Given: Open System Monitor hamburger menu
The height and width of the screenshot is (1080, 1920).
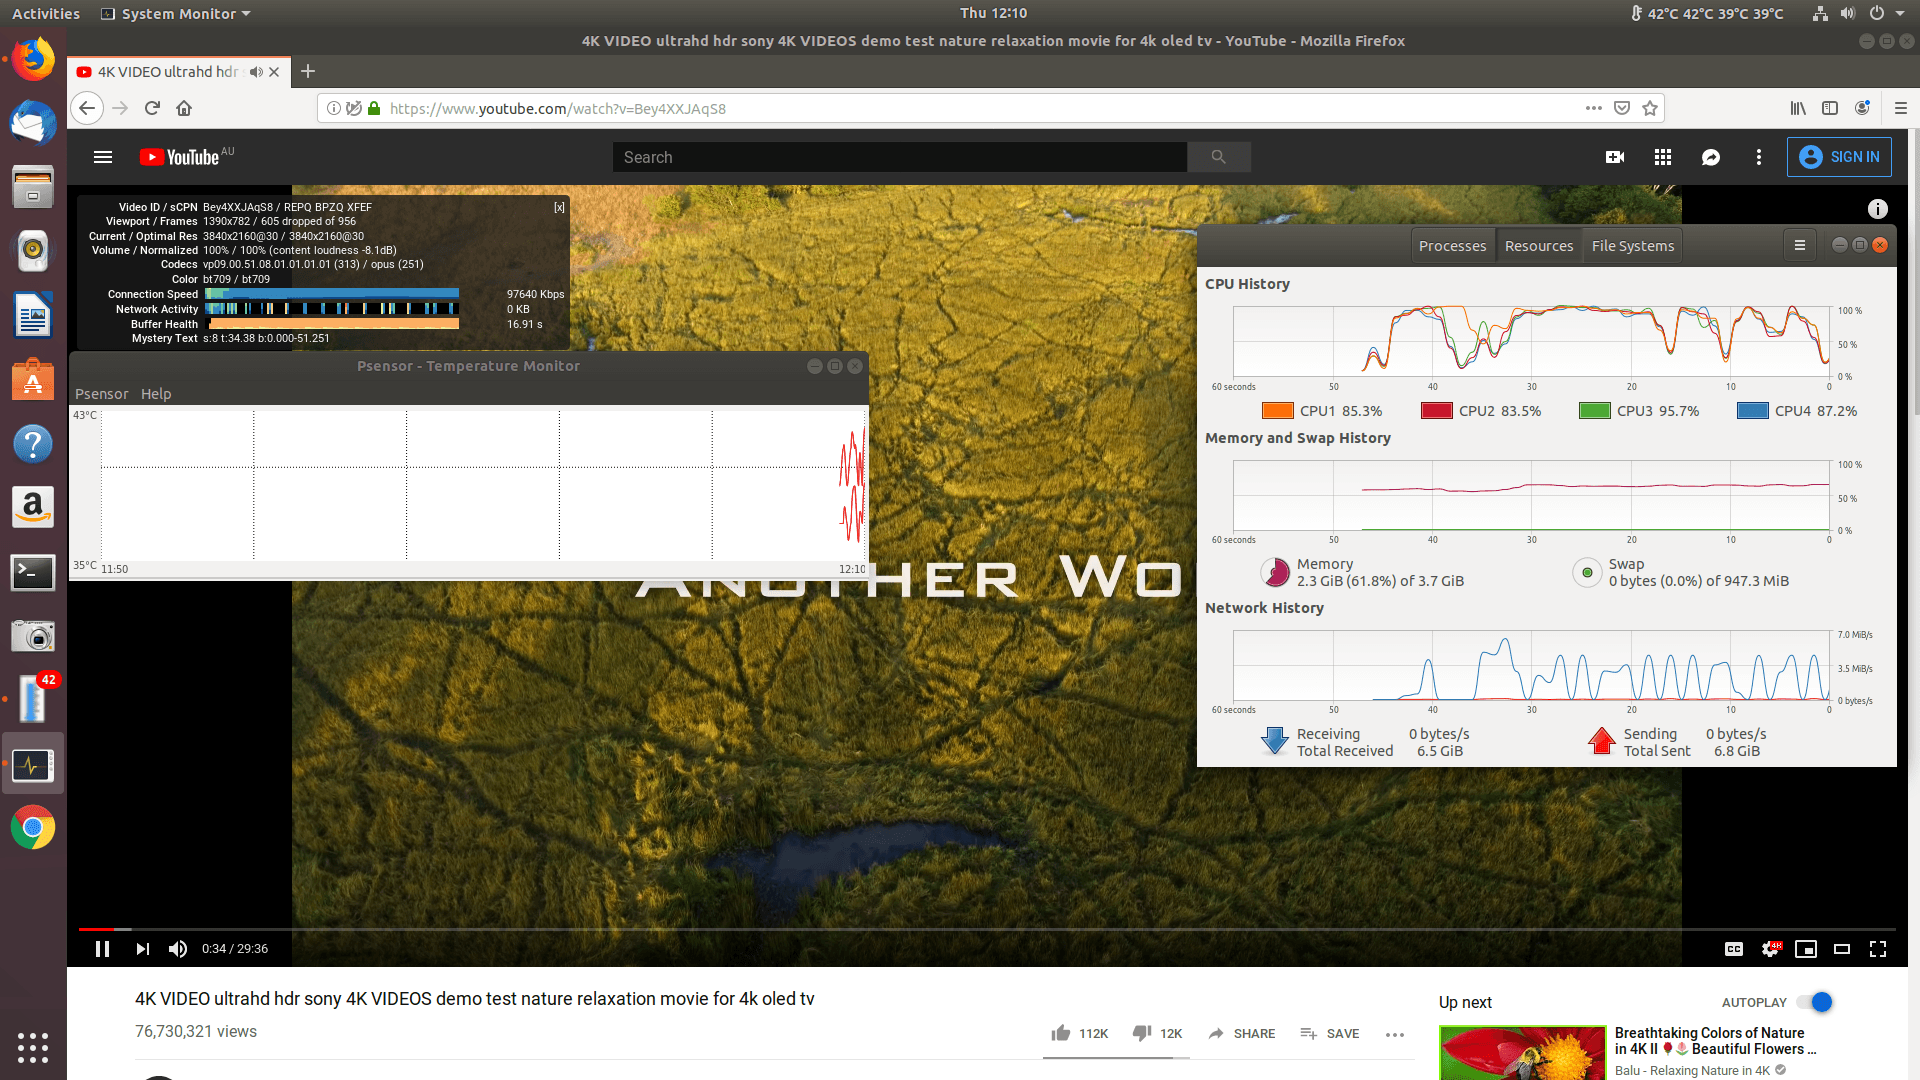Looking at the screenshot, I should pyautogui.click(x=1800, y=245).
